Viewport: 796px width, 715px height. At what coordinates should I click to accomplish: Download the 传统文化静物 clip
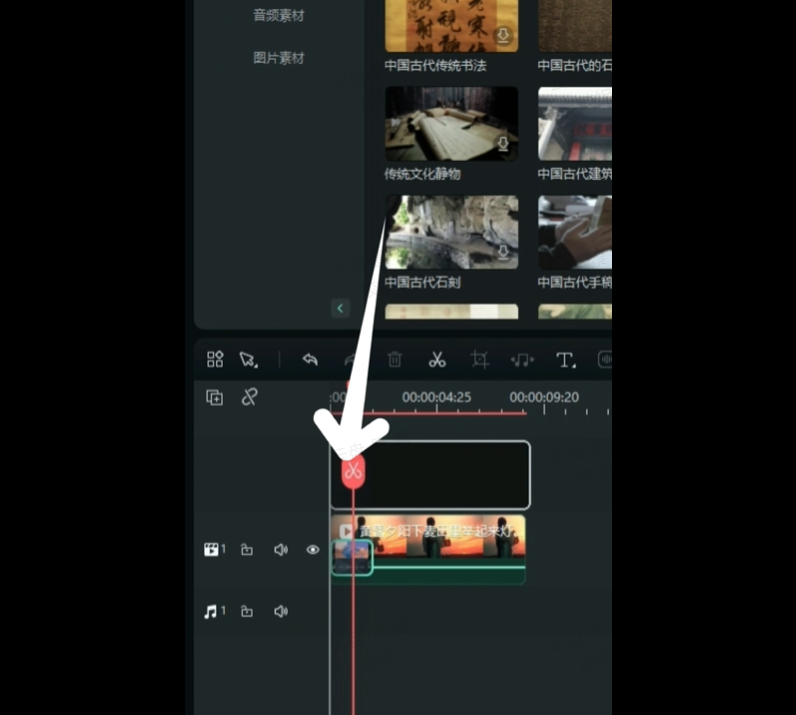(x=502, y=145)
